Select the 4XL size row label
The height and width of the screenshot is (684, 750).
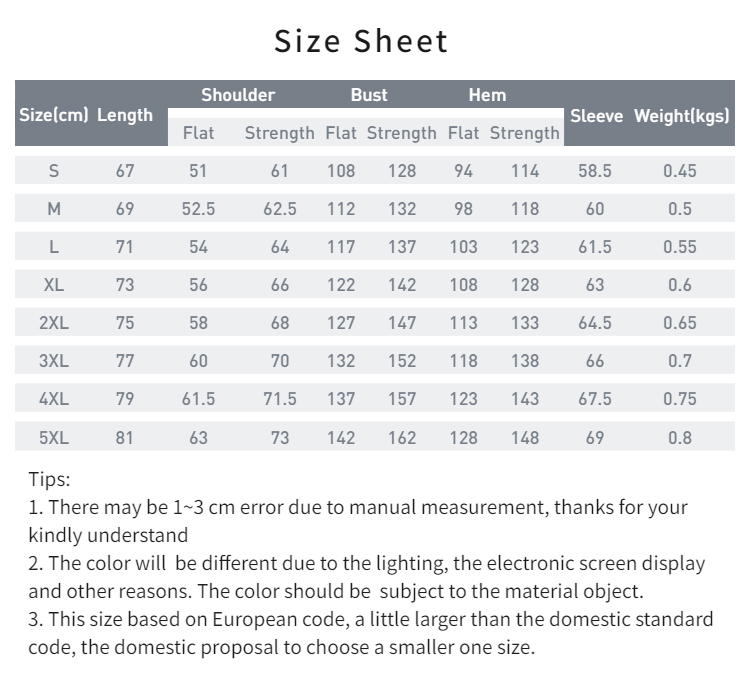click(54, 399)
